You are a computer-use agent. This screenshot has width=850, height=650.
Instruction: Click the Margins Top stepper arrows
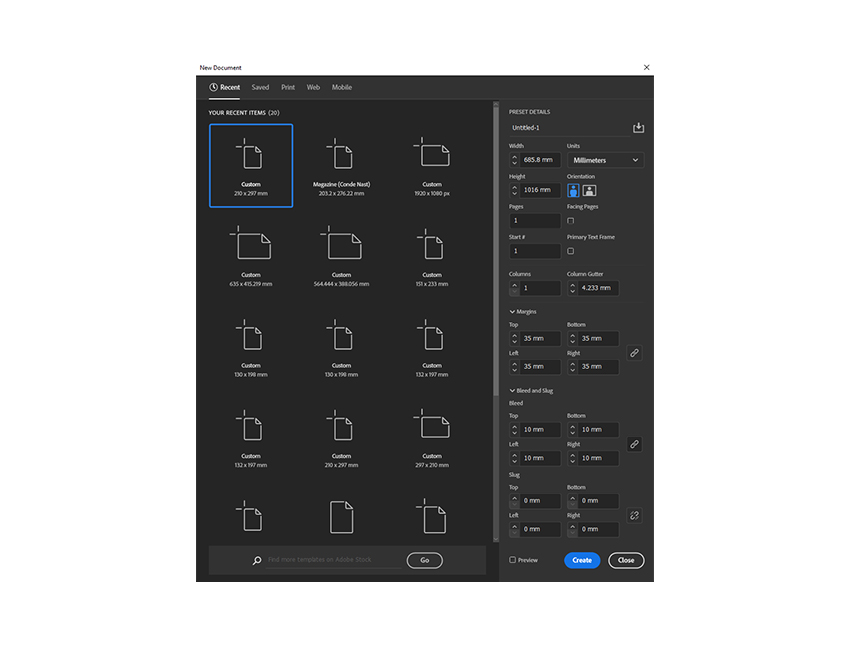click(x=514, y=338)
